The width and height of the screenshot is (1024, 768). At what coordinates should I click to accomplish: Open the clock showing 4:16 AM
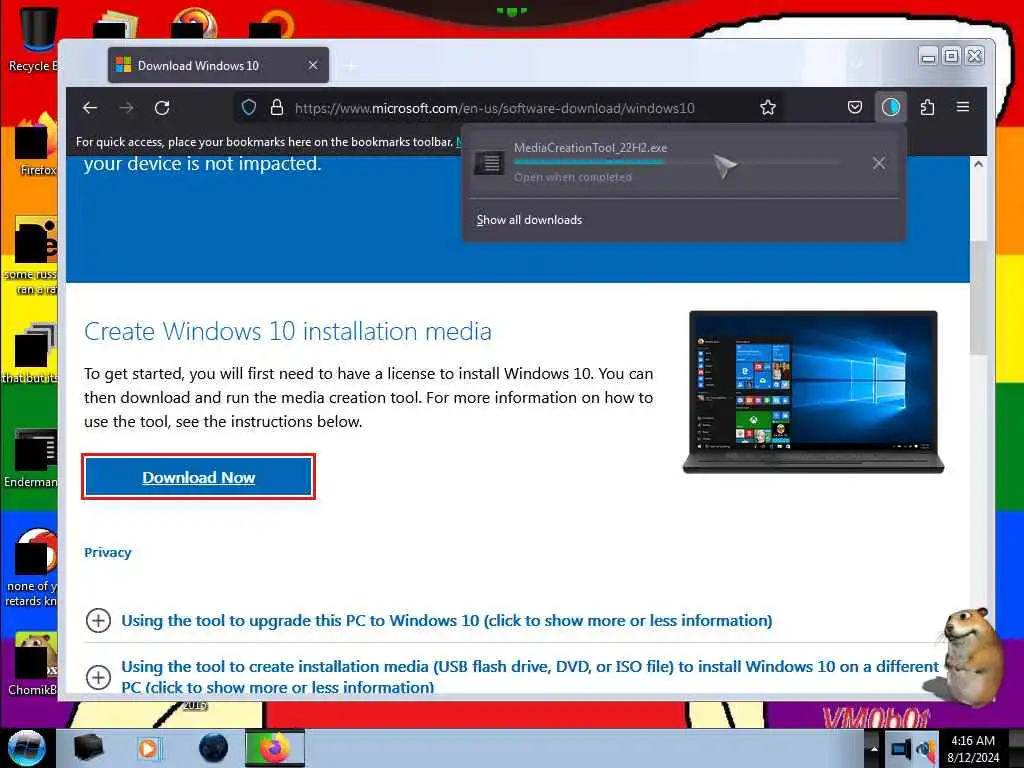(973, 748)
